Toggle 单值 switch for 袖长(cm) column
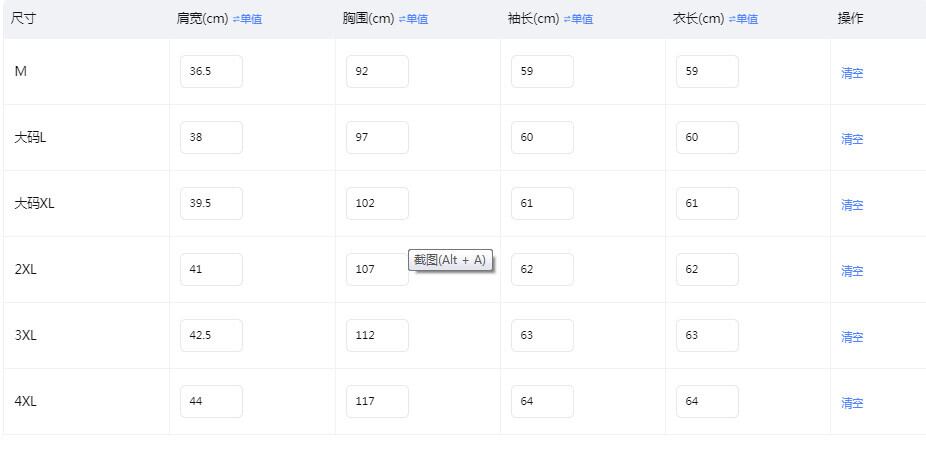 (578, 19)
